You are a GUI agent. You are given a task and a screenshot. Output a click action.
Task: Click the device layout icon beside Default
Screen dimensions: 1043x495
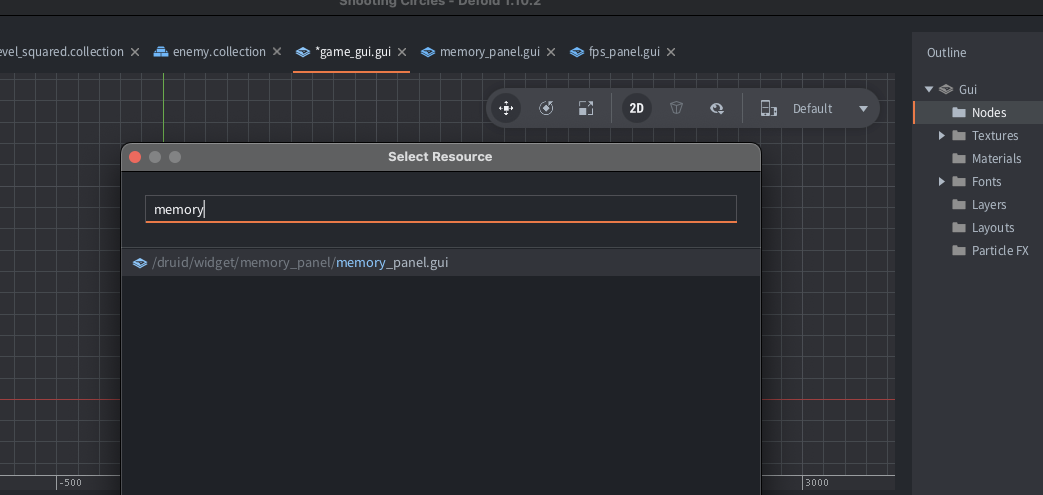[x=768, y=108]
